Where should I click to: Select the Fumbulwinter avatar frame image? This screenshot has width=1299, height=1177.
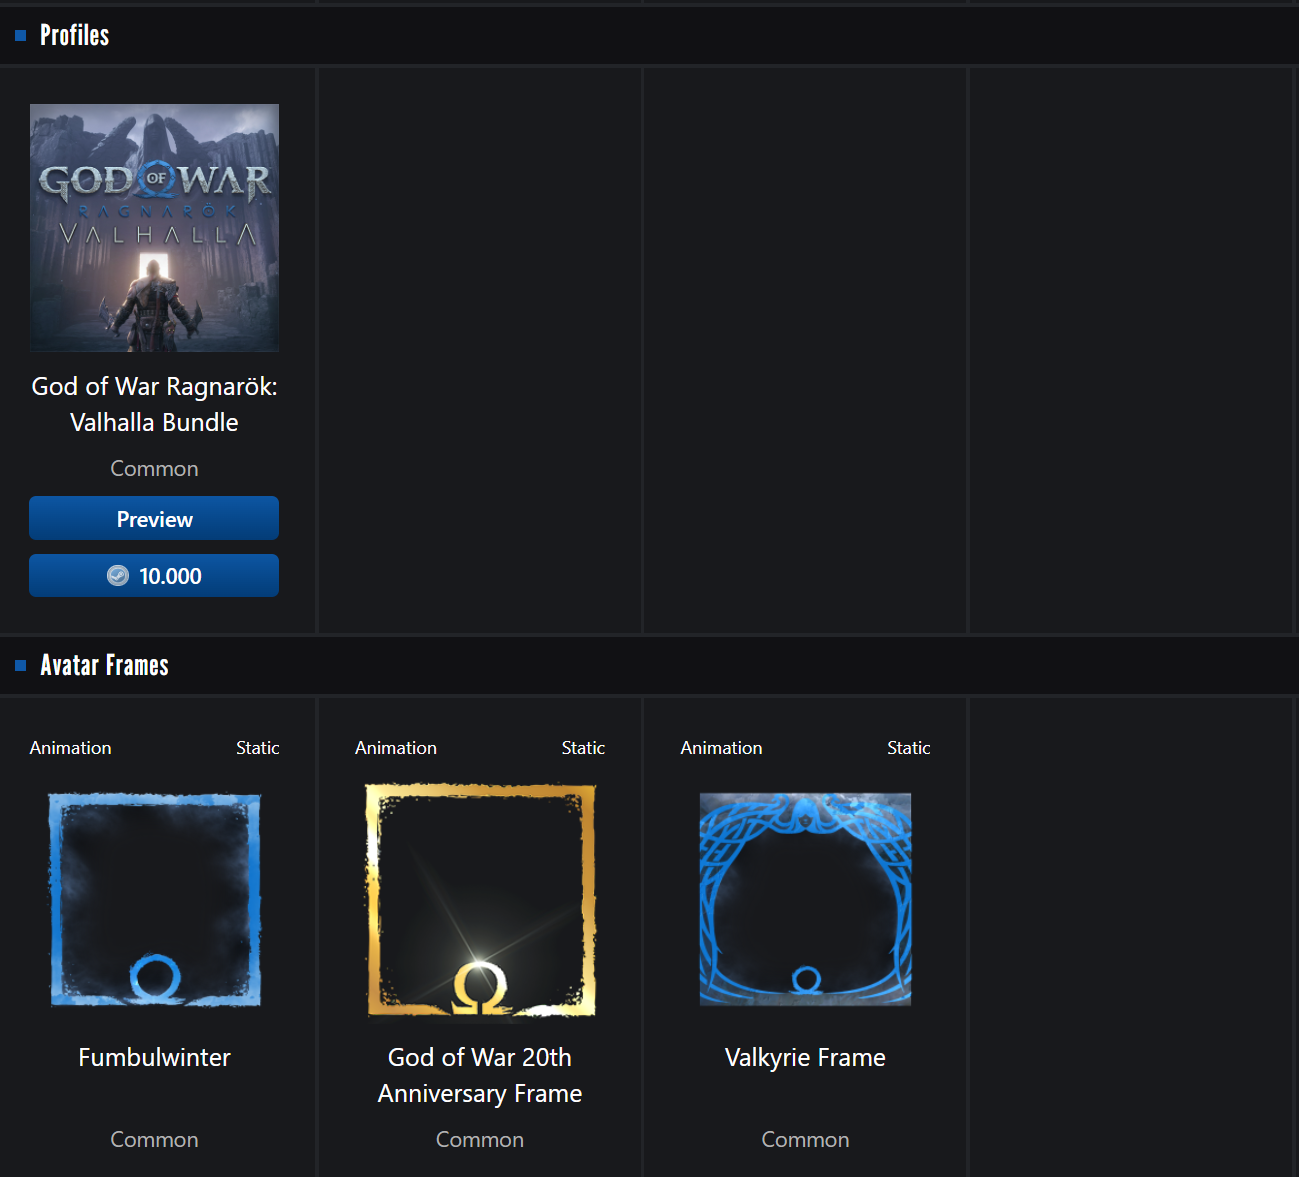154,899
